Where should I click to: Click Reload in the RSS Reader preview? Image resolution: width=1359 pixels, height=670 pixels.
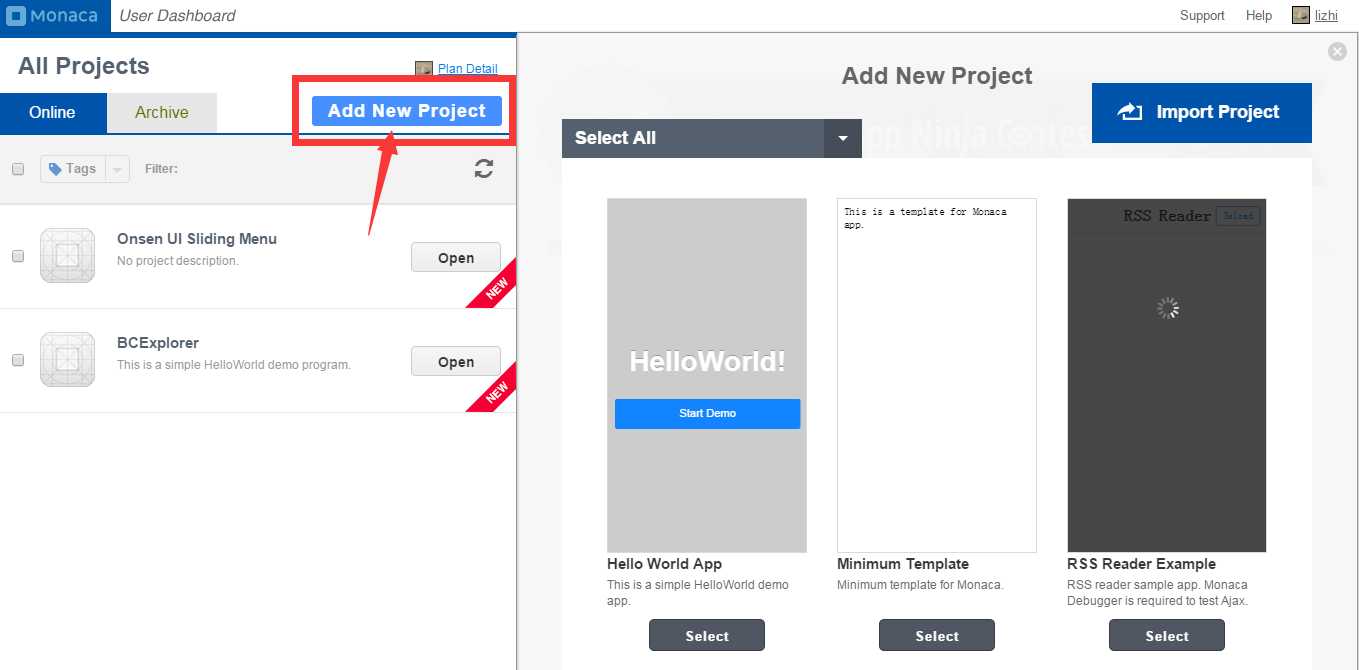point(1238,216)
